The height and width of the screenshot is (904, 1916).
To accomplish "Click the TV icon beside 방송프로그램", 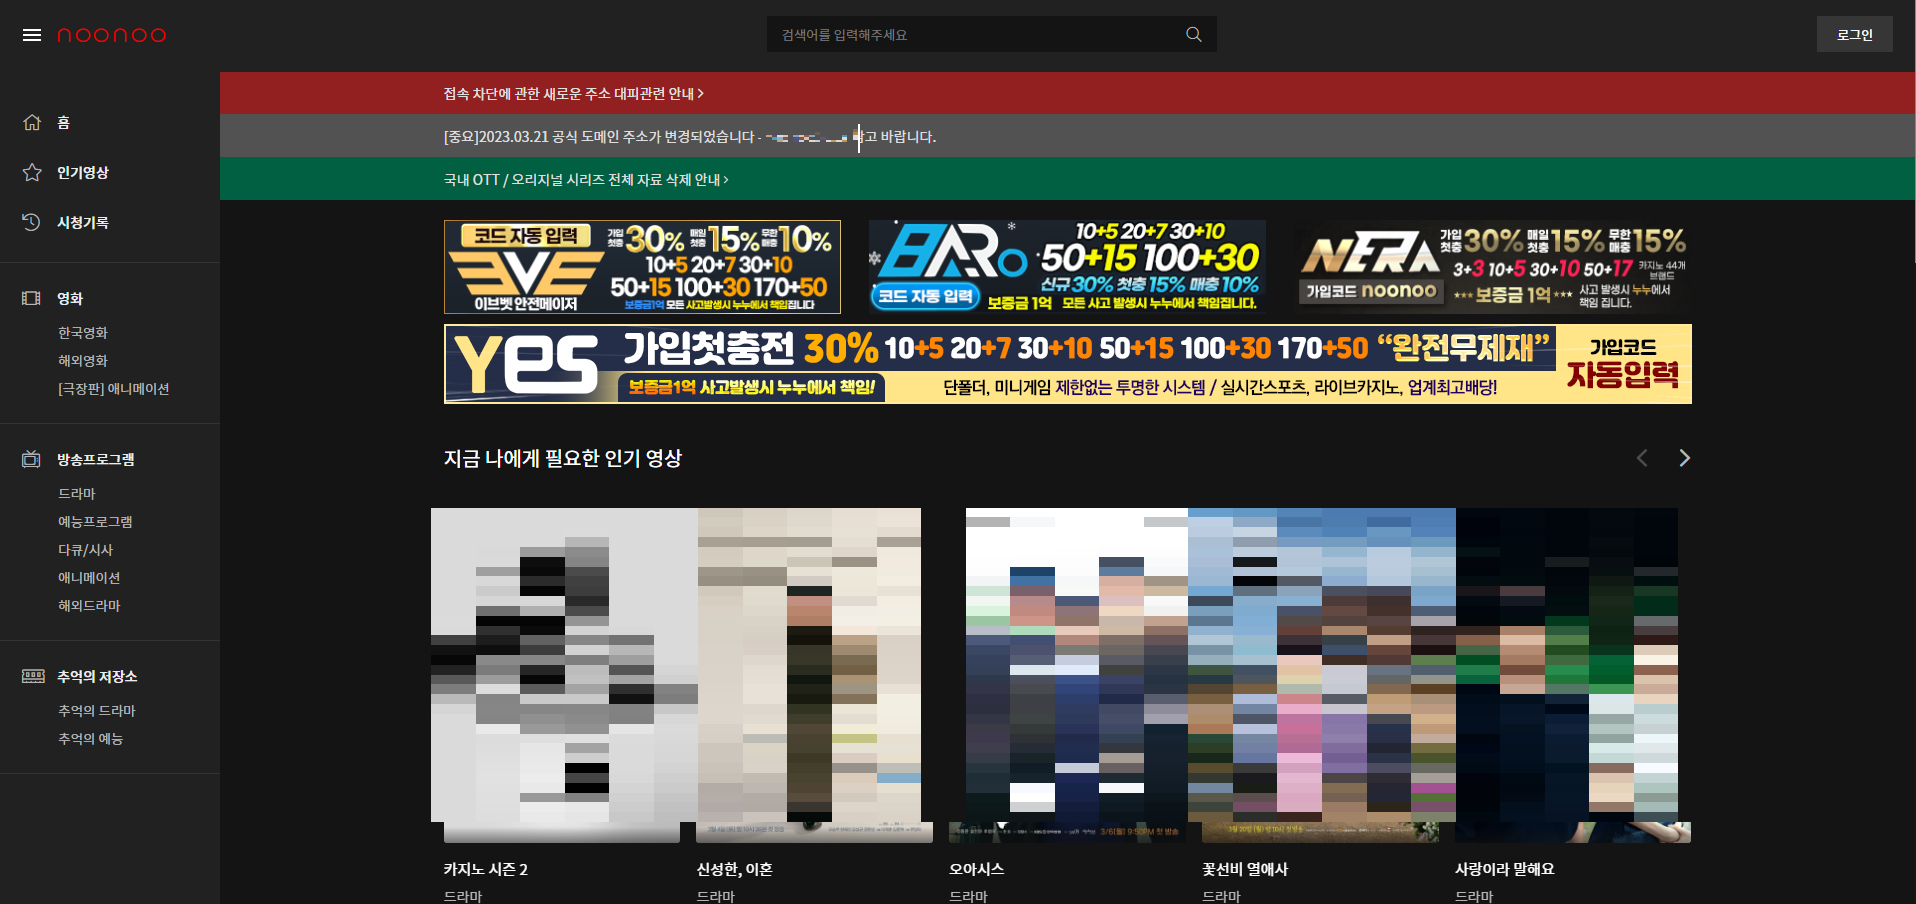I will (31, 459).
